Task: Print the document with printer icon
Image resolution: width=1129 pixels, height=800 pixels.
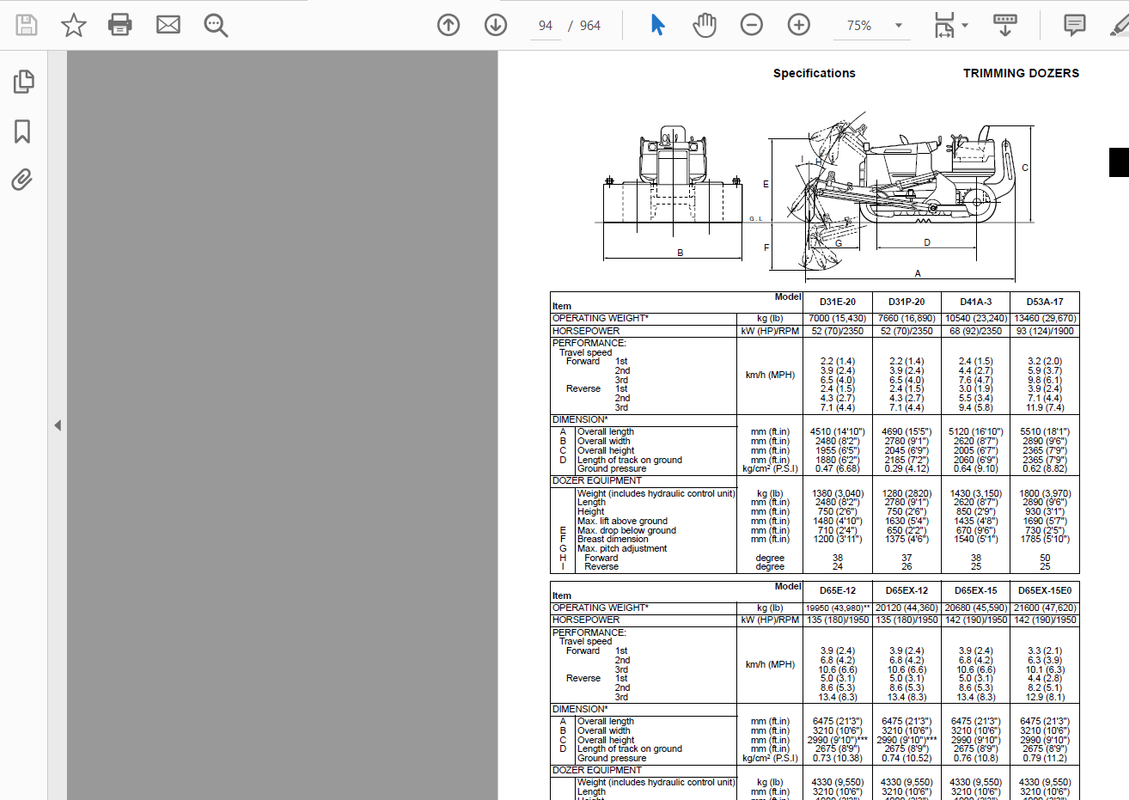Action: (x=120, y=25)
